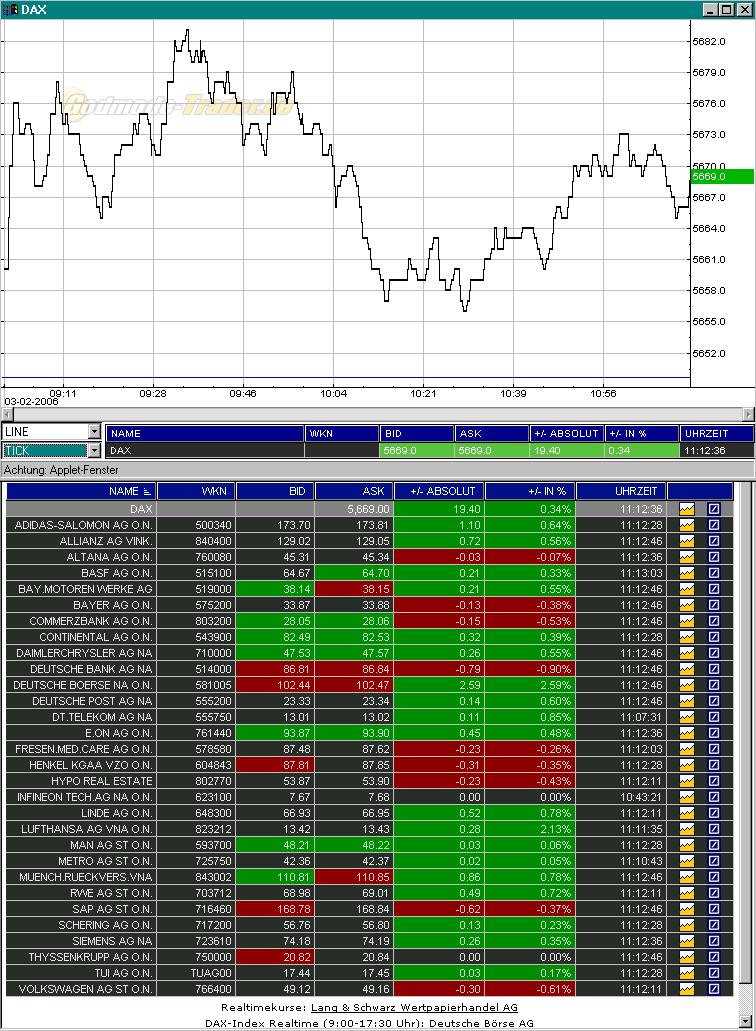Screen dimensions: 756x1031
Task: Open chart icon for E.ON AG row
Action: click(686, 733)
